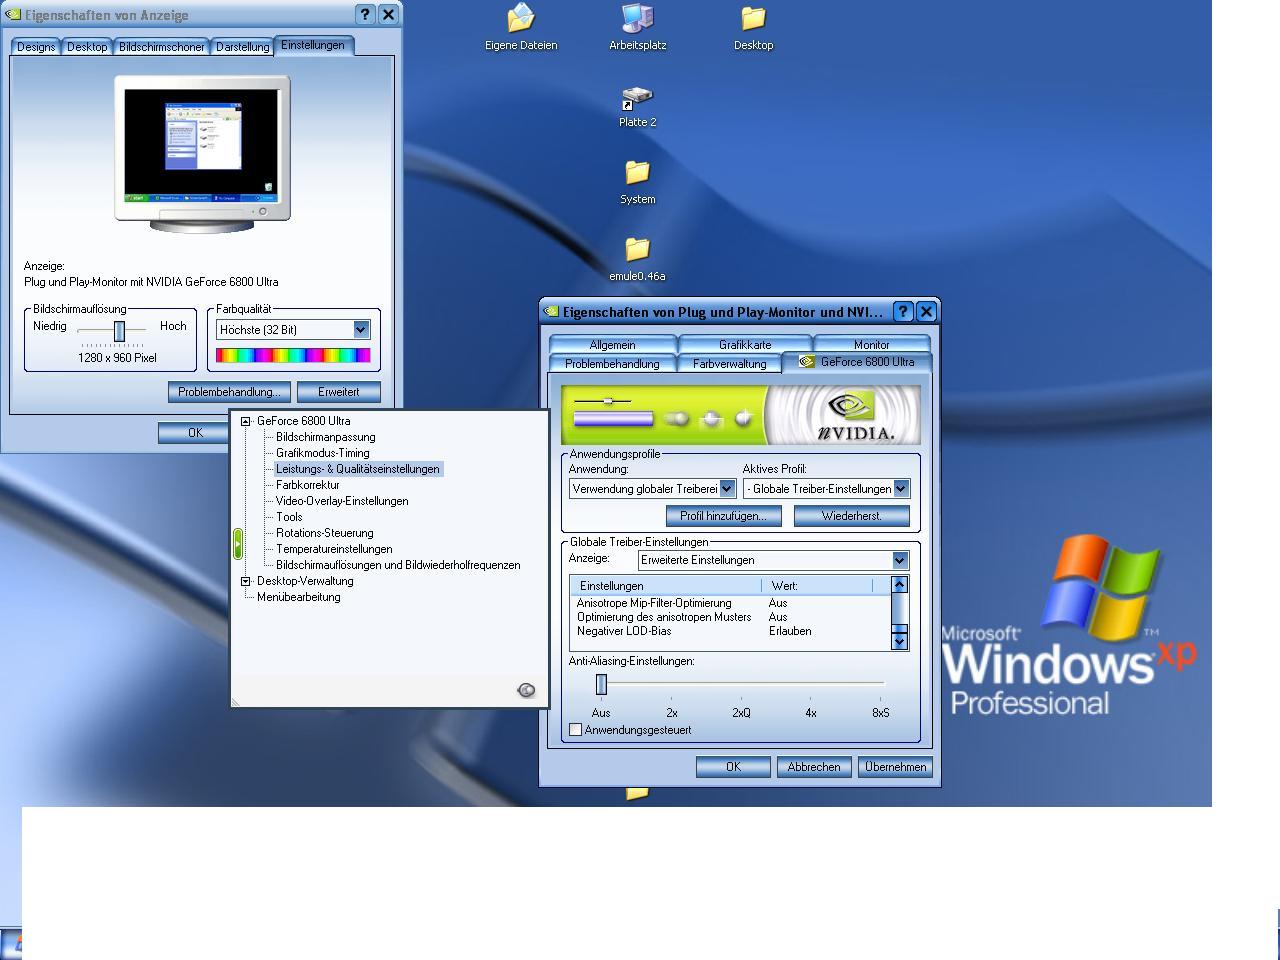
Task: Open the Farbqualität dropdown
Action: pyautogui.click(x=361, y=329)
